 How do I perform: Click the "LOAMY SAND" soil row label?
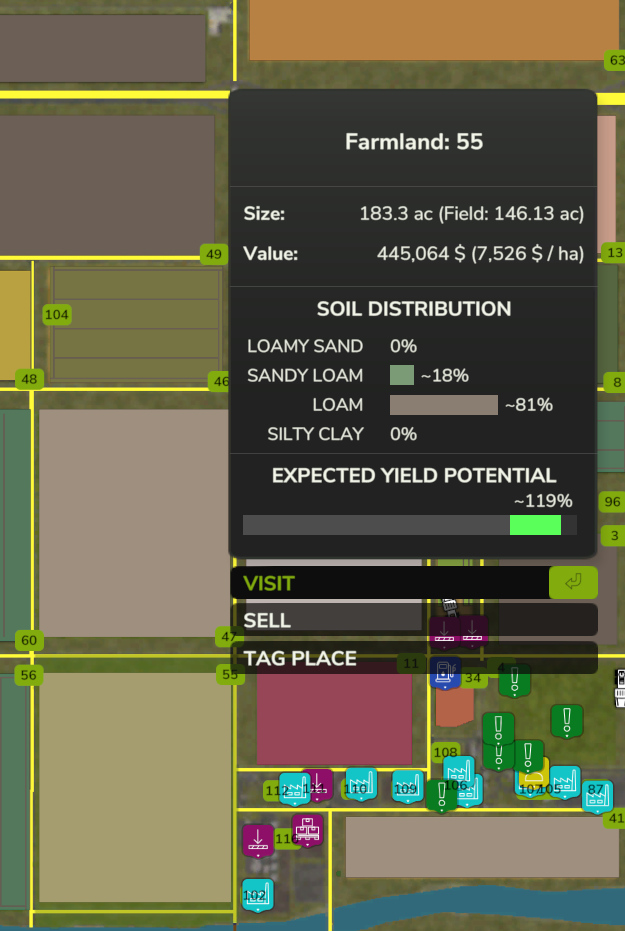(x=305, y=346)
